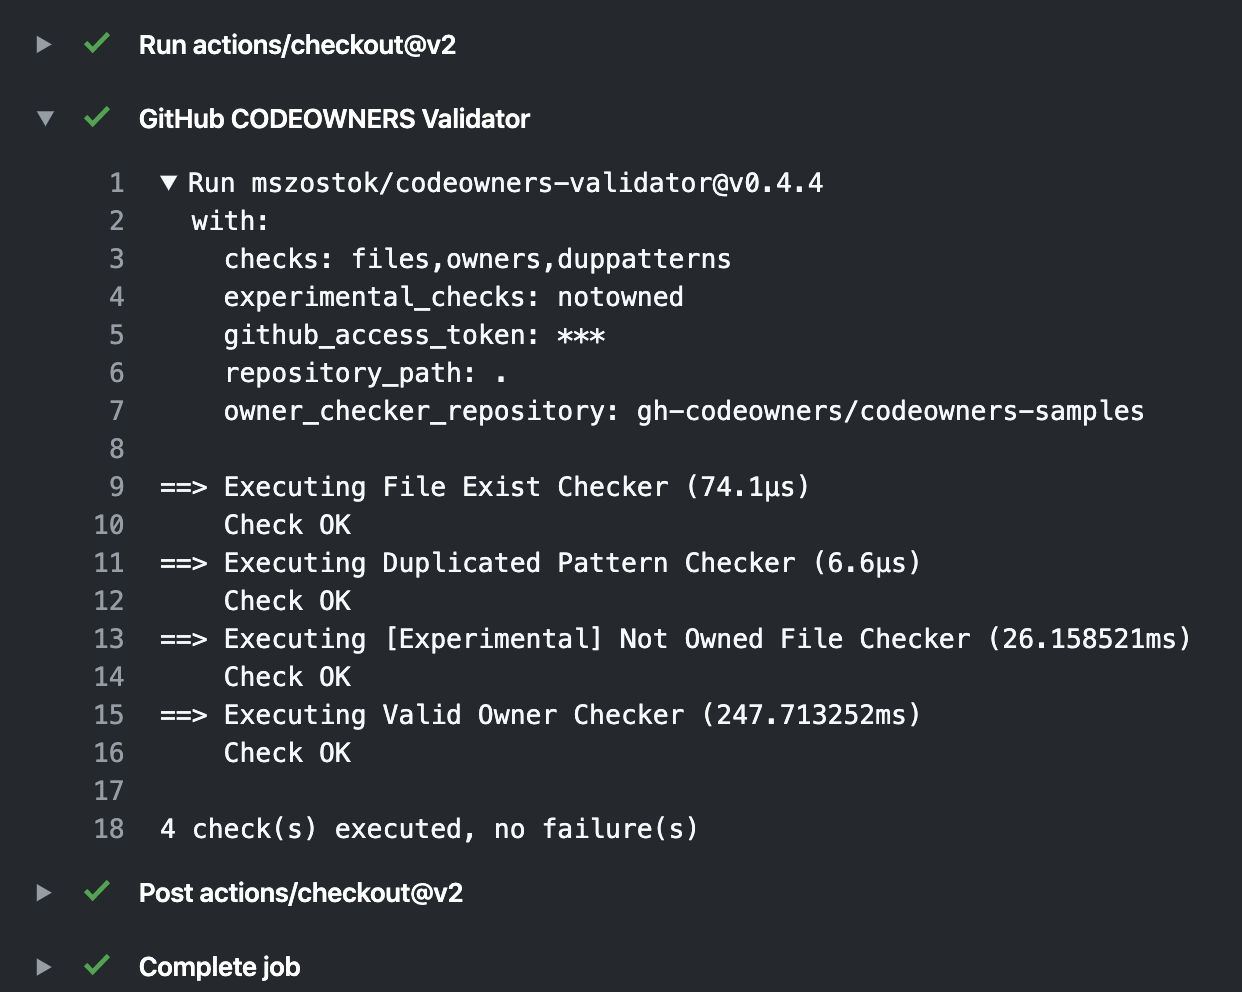Open the Post actions/checkout@v2 step title
Image resolution: width=1242 pixels, height=992 pixels.
[x=301, y=893]
